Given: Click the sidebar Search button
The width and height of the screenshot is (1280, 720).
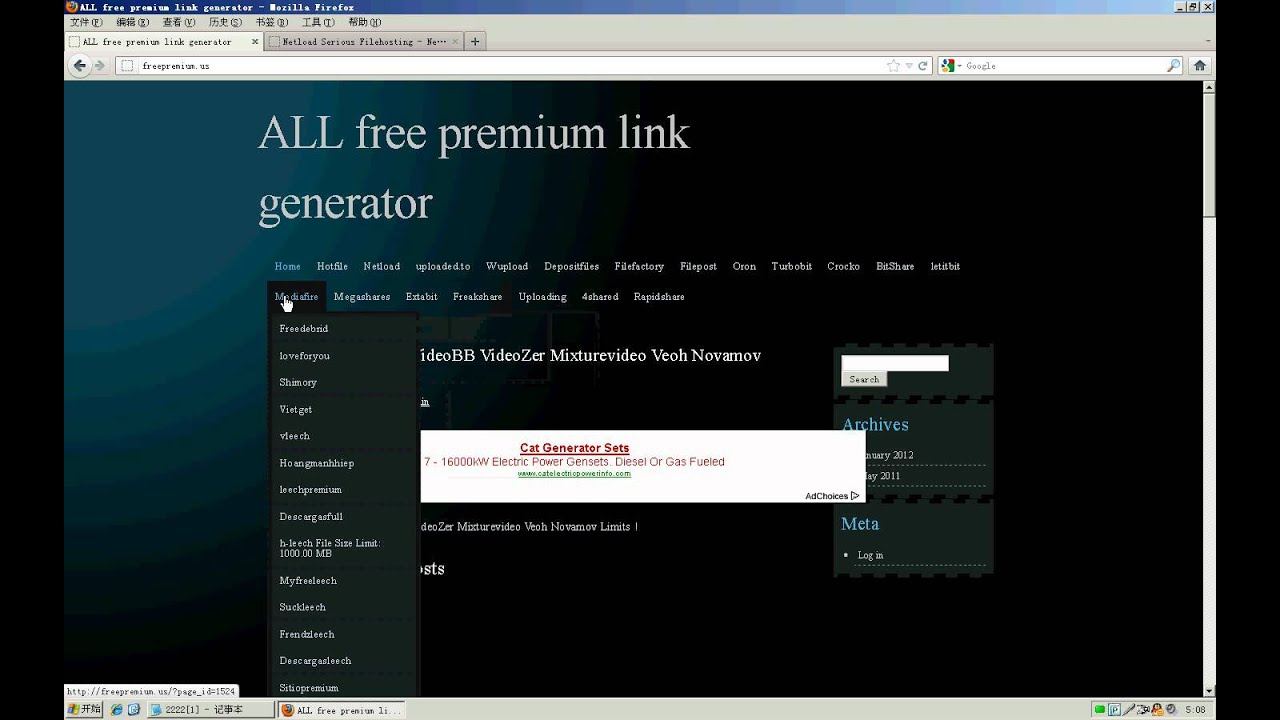Looking at the screenshot, I should [864, 380].
